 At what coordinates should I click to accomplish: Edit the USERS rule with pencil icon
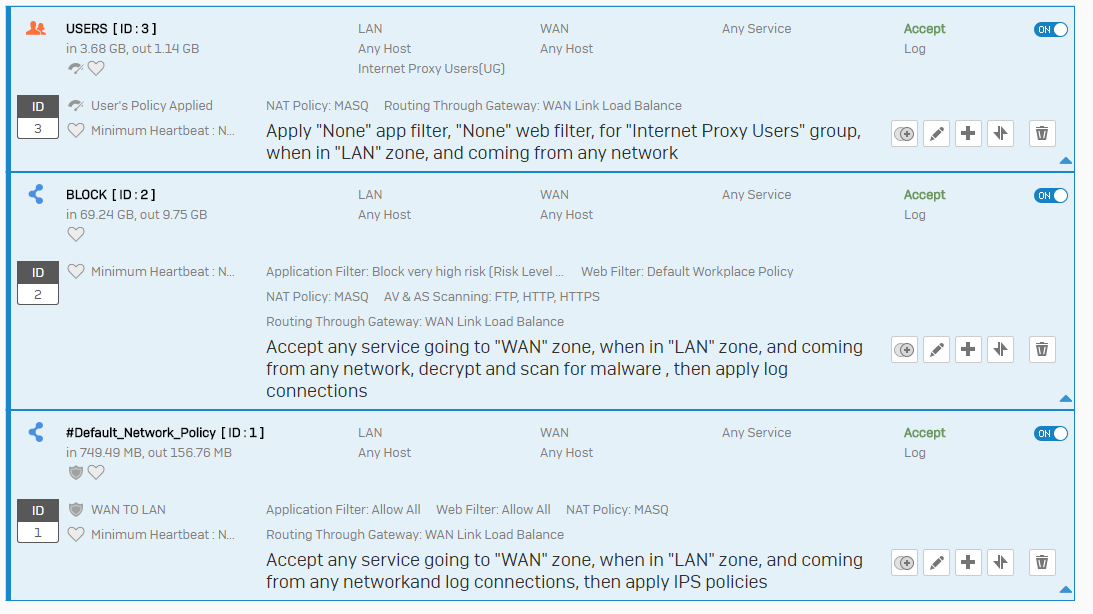pyautogui.click(x=936, y=133)
